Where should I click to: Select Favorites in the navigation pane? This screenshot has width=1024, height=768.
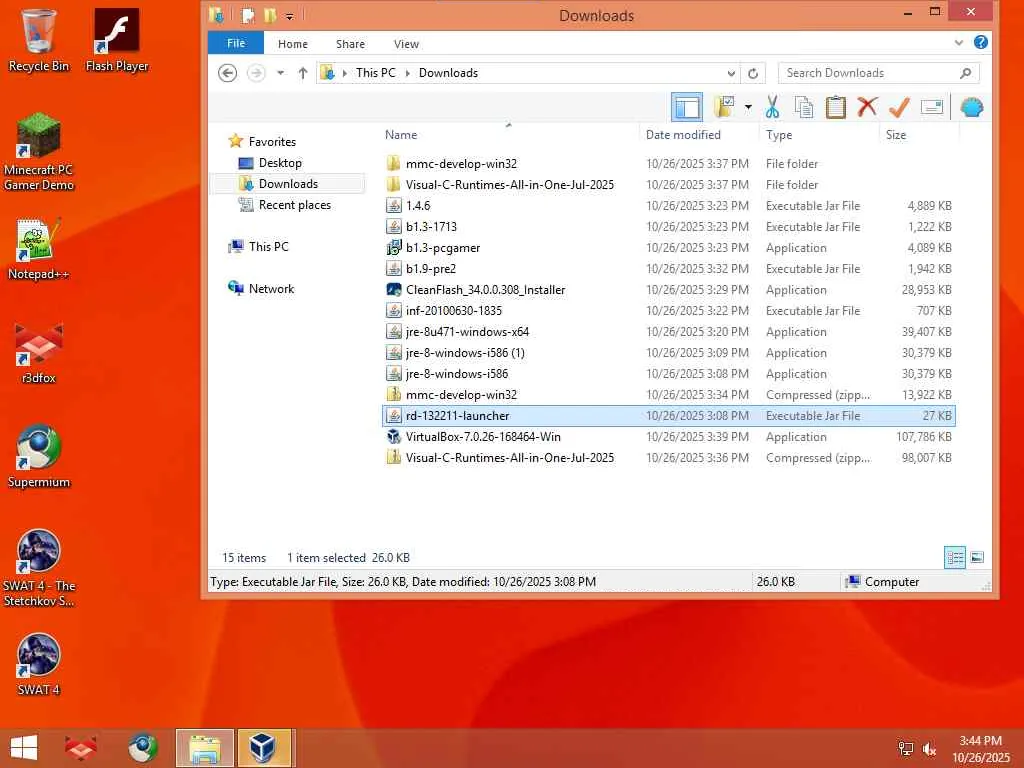click(x=272, y=142)
